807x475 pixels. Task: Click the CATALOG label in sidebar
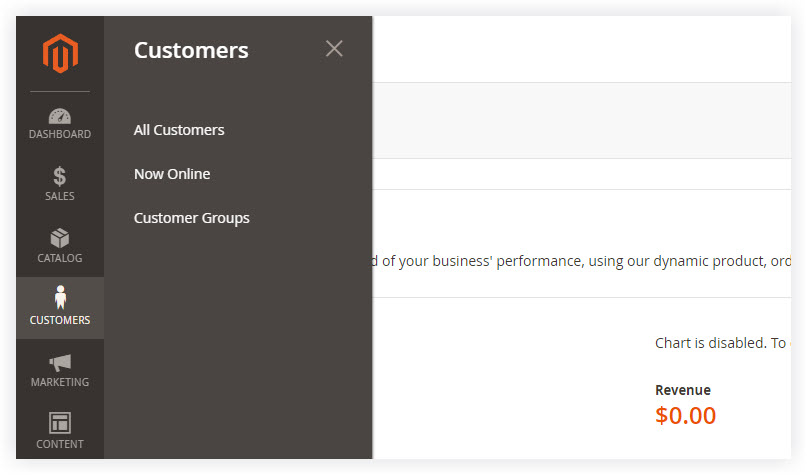[60, 258]
